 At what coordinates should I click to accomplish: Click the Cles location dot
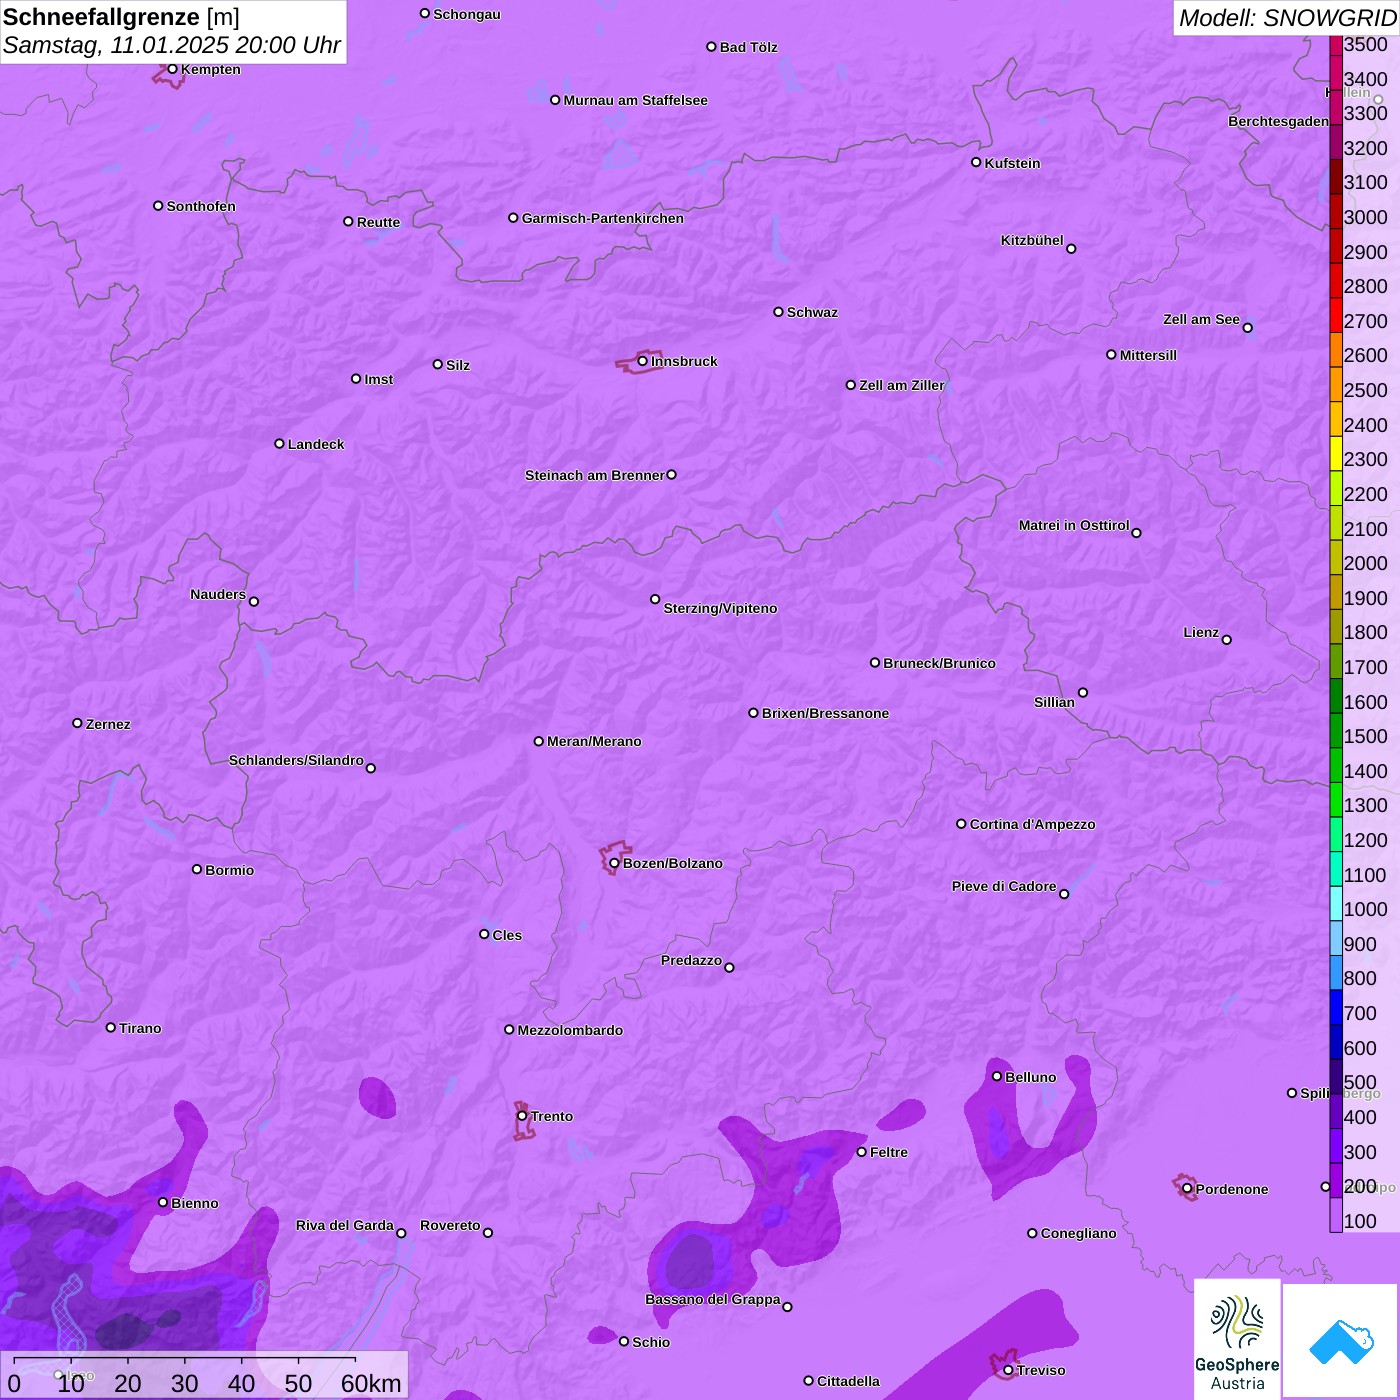(x=484, y=934)
